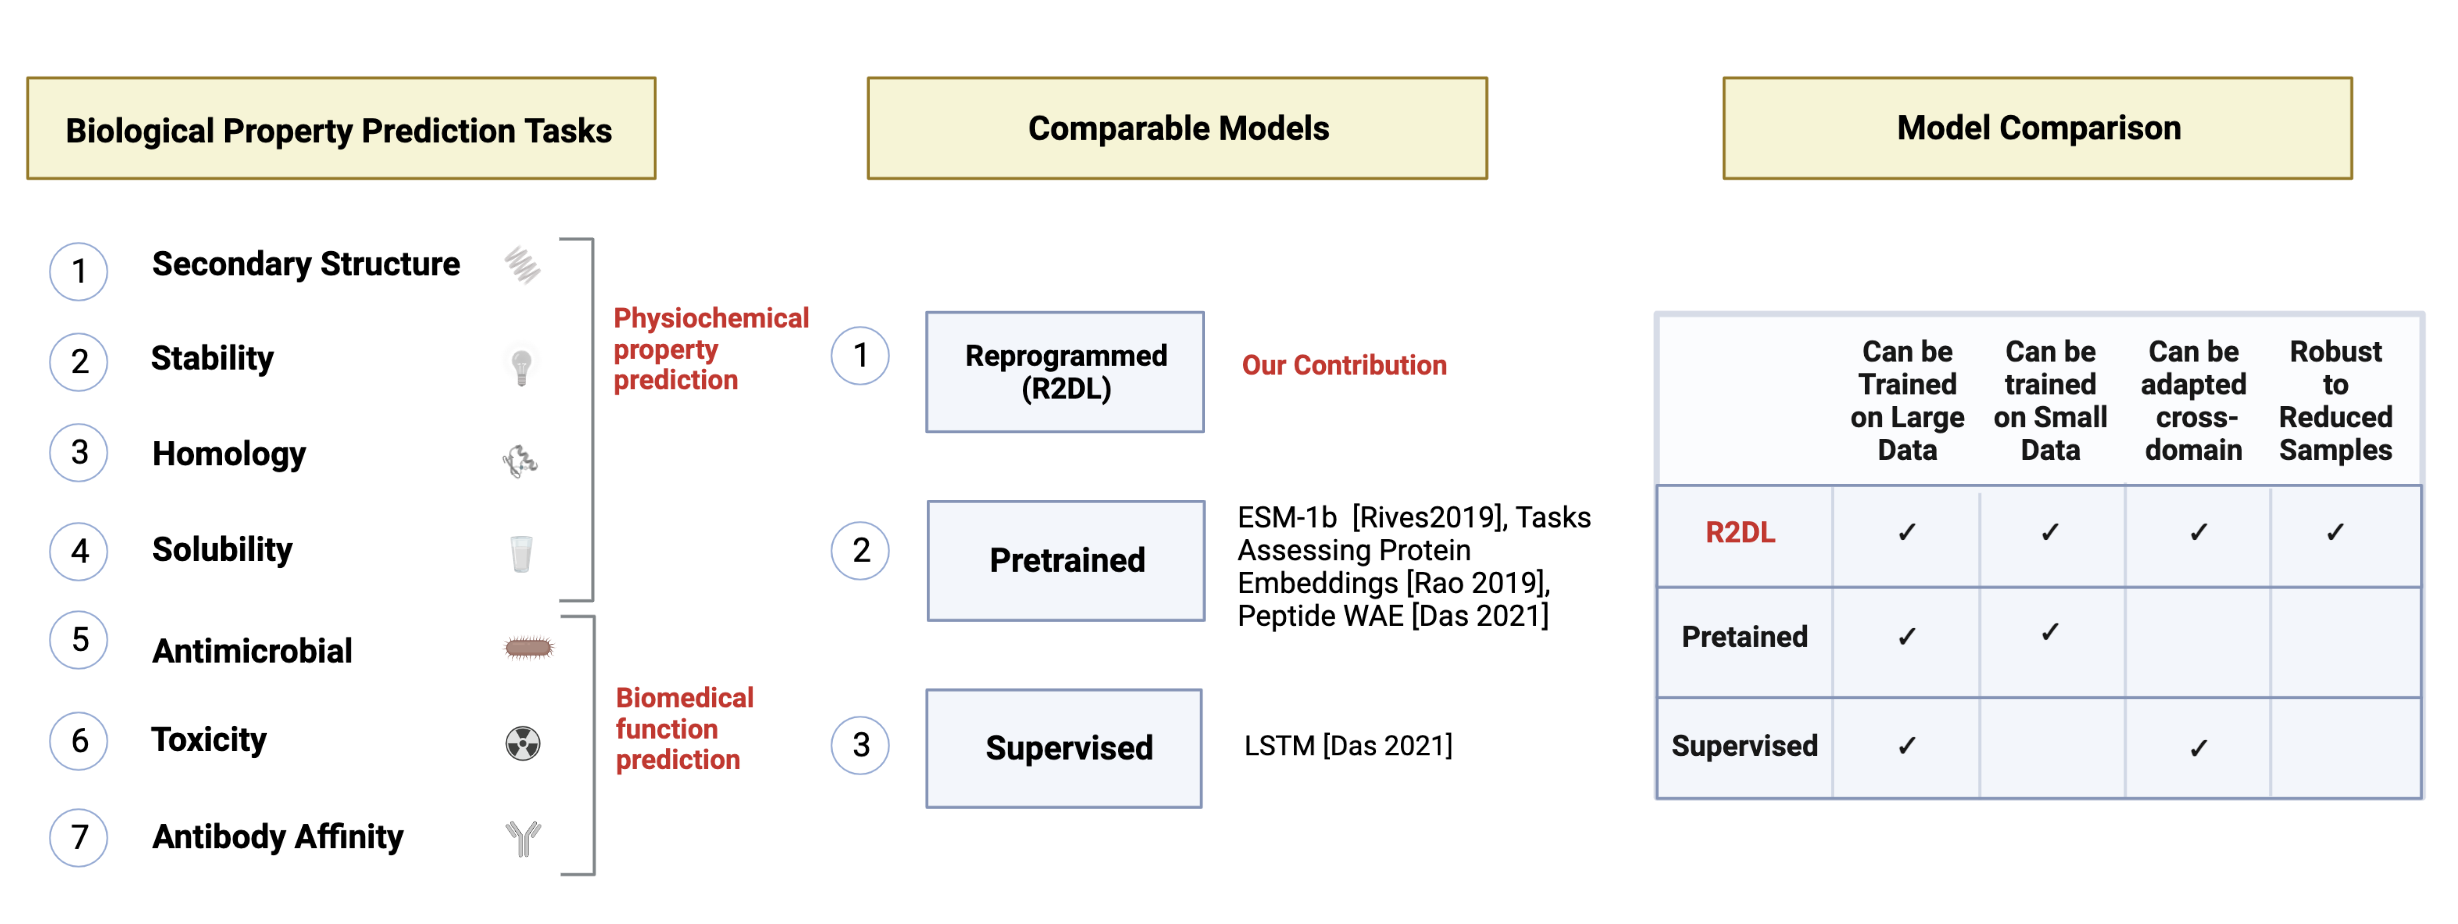Screen dimensions: 2458x924
Task: Click the Stability light bulb icon
Action: click(521, 366)
